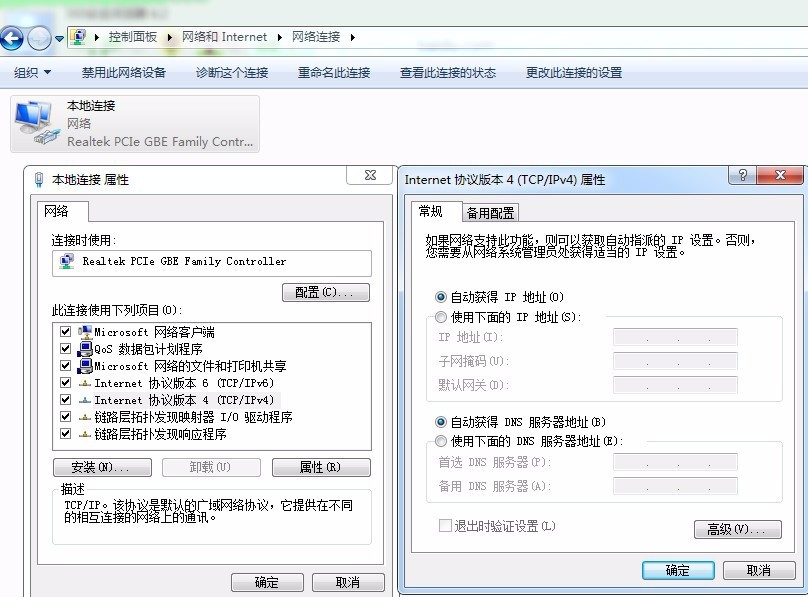
Task: Select 使用下面的 DNS 服务器地址 radio button
Action: 441,441
